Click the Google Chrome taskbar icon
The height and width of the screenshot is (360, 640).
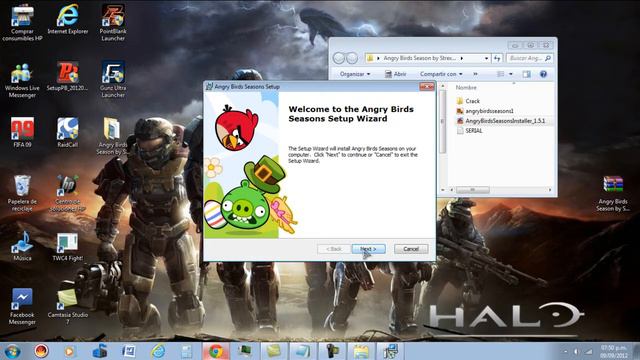tap(216, 351)
